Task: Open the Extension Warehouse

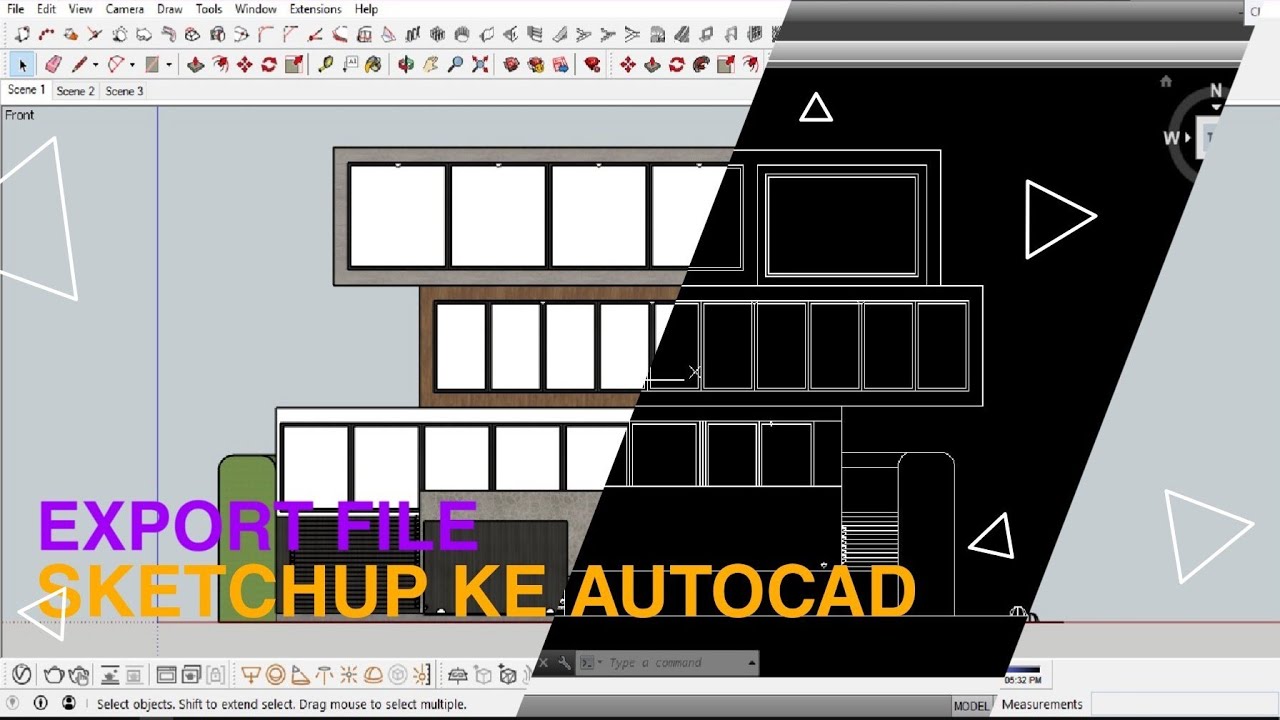Action: click(x=536, y=65)
